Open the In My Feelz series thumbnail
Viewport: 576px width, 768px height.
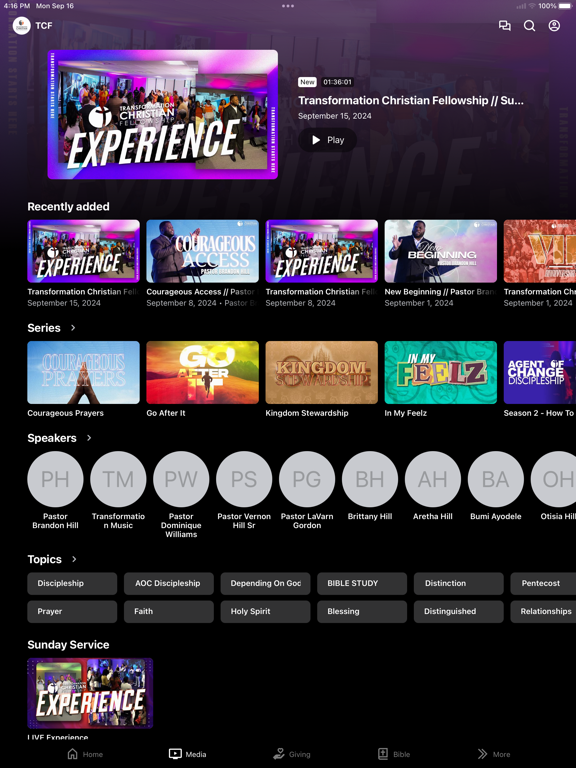coord(440,372)
